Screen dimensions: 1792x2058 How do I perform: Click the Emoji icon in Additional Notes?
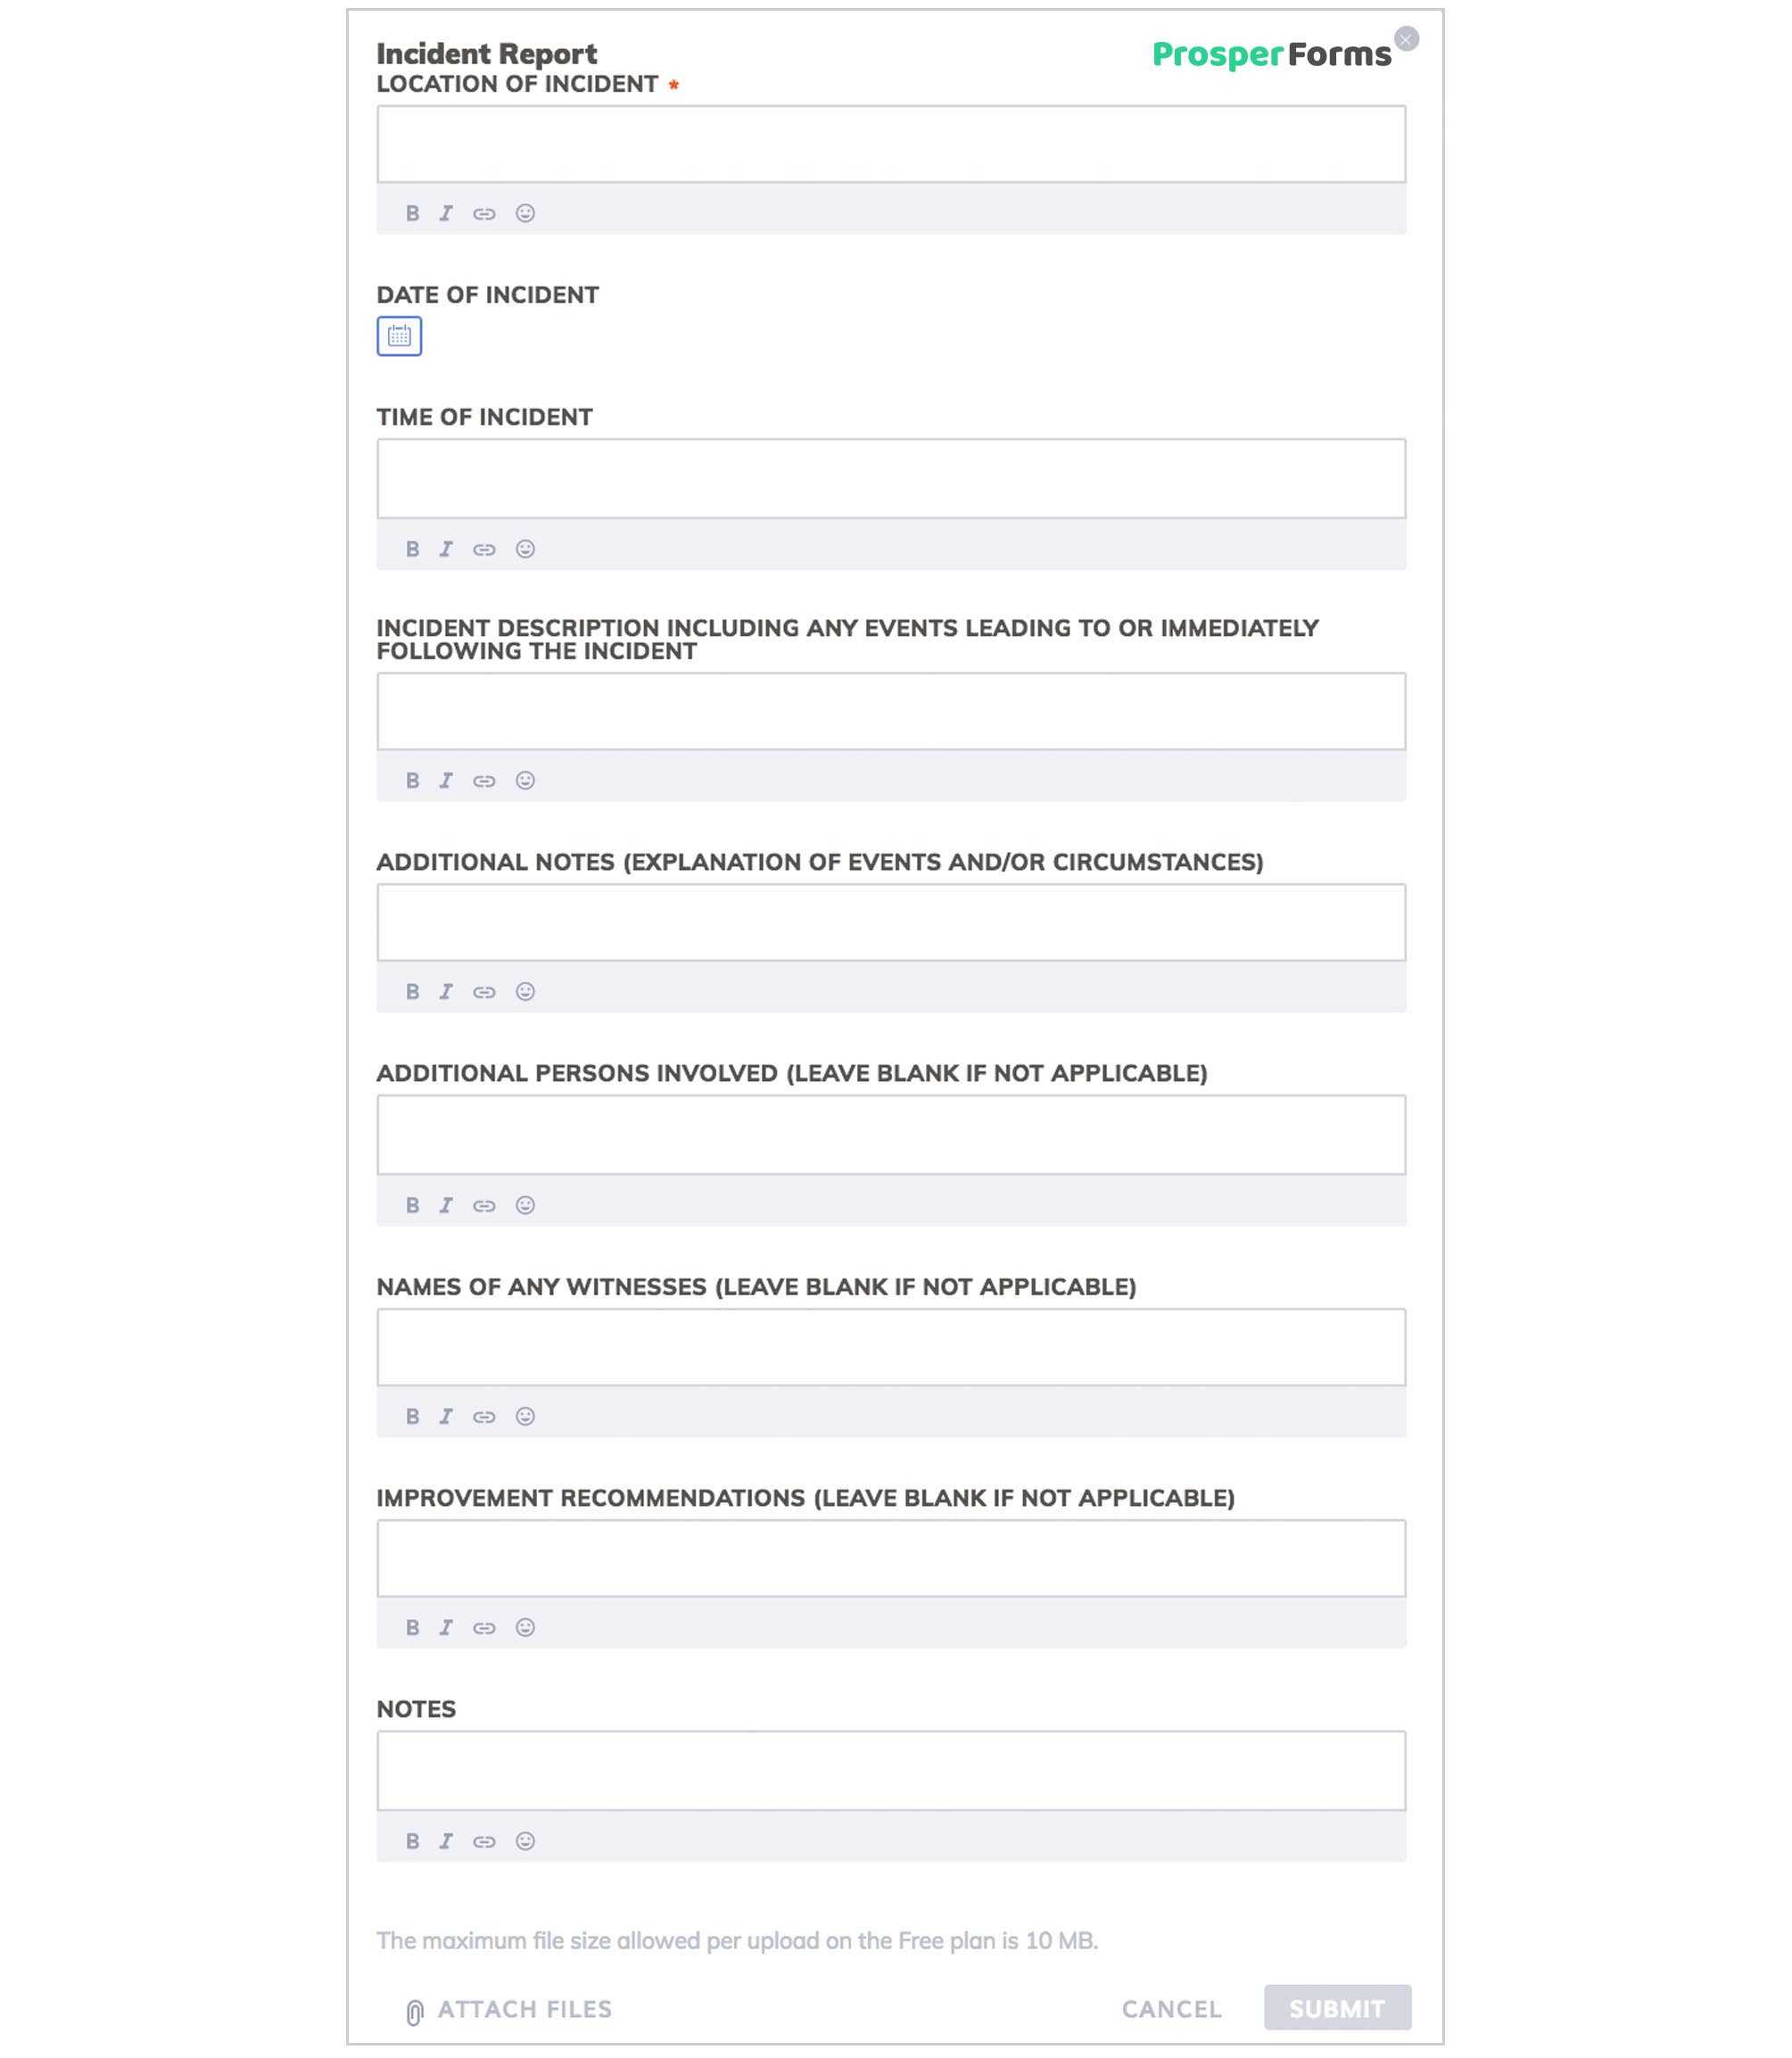tap(524, 992)
